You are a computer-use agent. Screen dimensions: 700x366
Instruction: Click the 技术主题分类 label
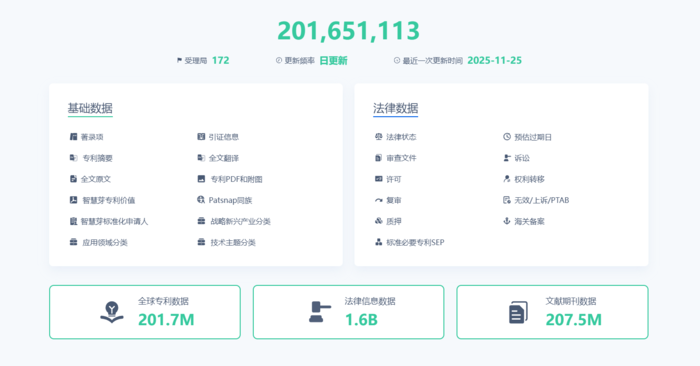233,242
